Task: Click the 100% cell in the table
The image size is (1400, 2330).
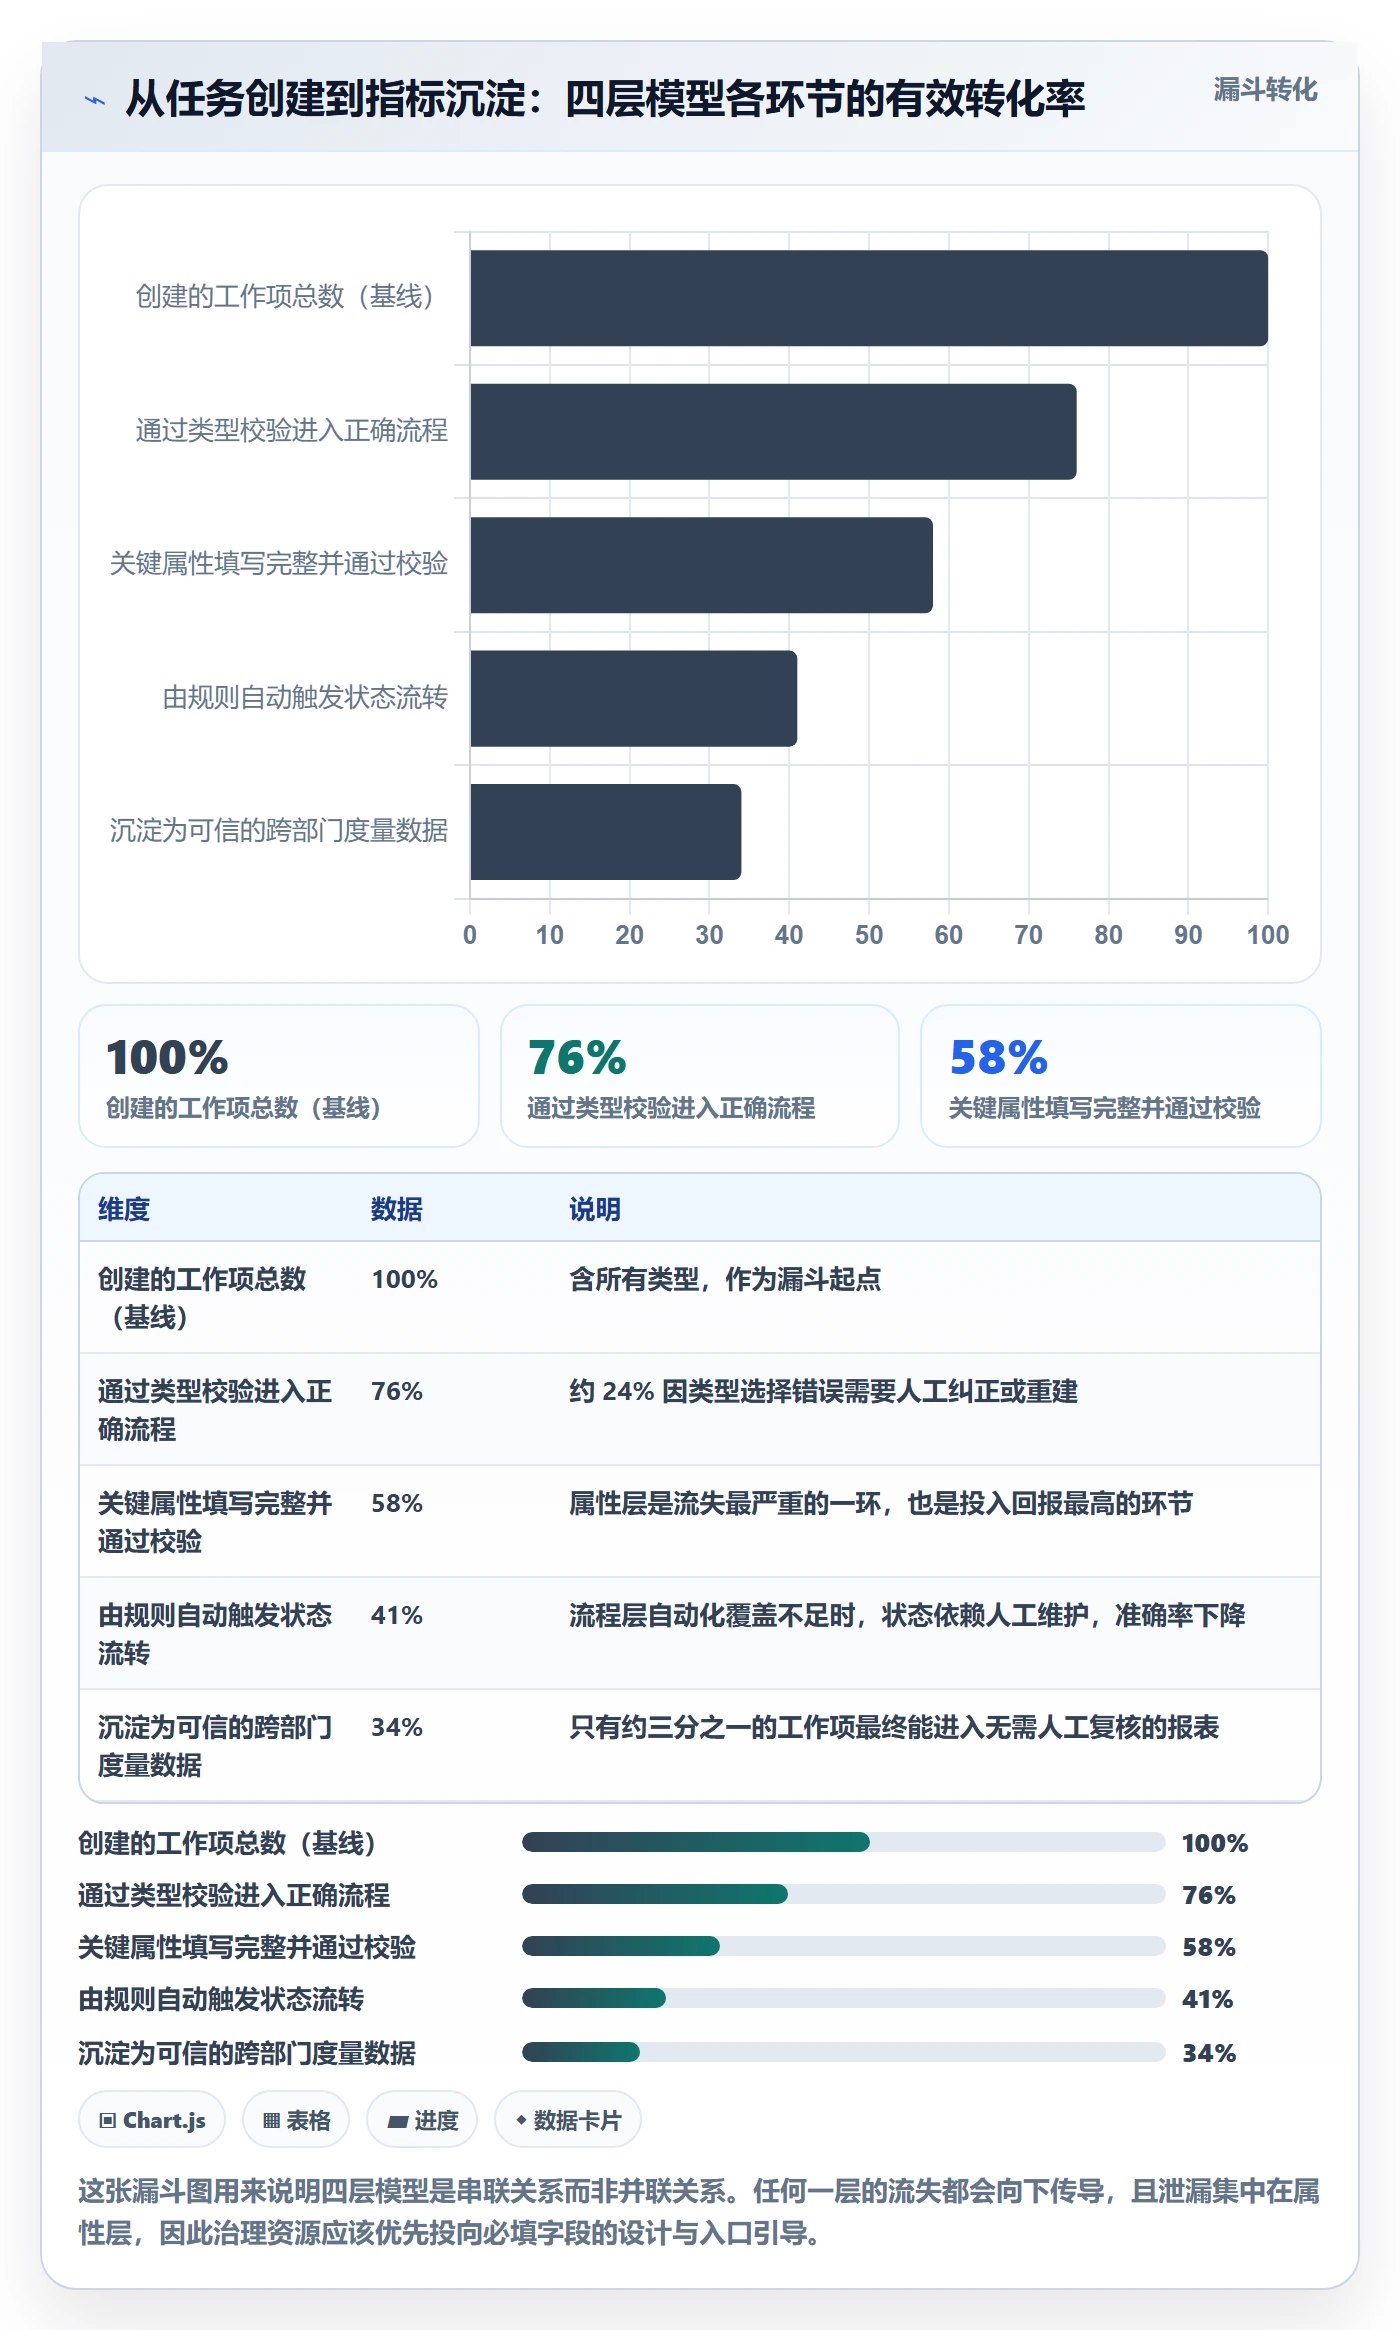Action: (x=405, y=1279)
